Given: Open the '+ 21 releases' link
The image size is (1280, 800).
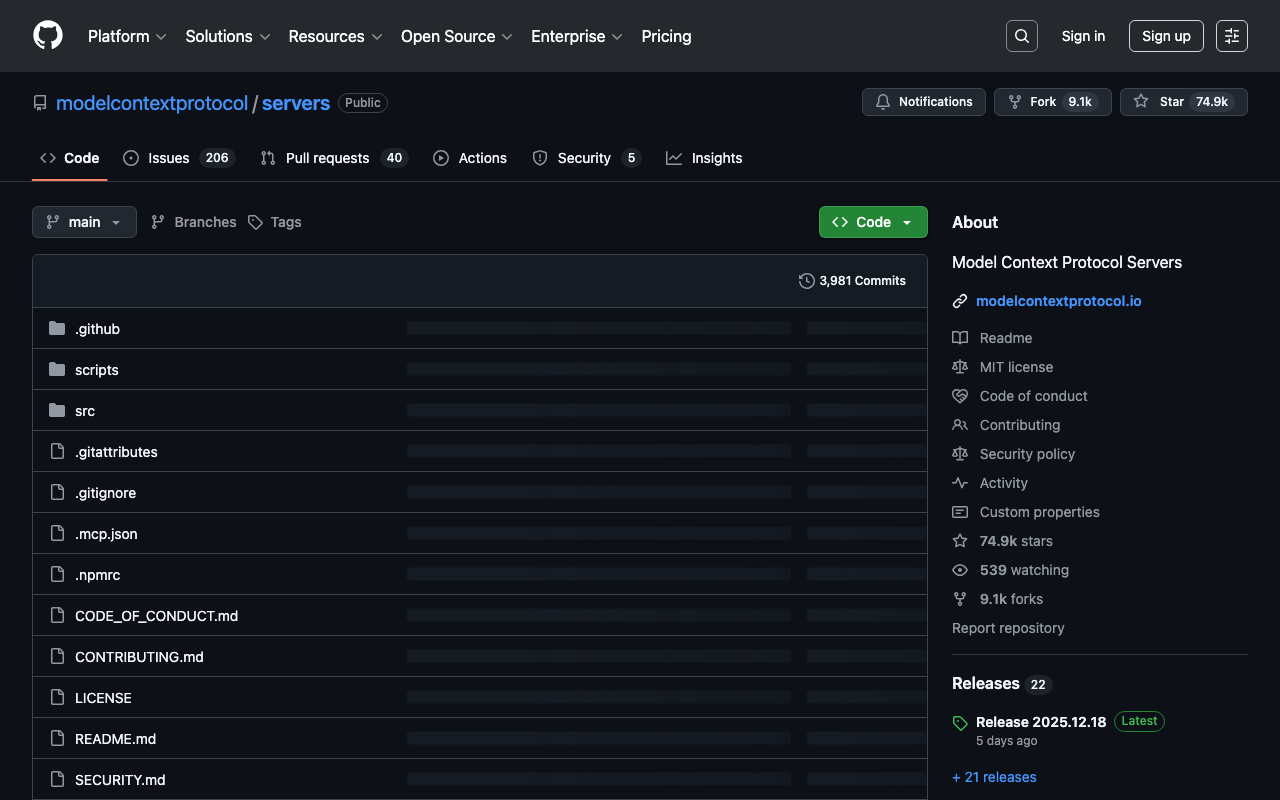Looking at the screenshot, I should [994, 777].
